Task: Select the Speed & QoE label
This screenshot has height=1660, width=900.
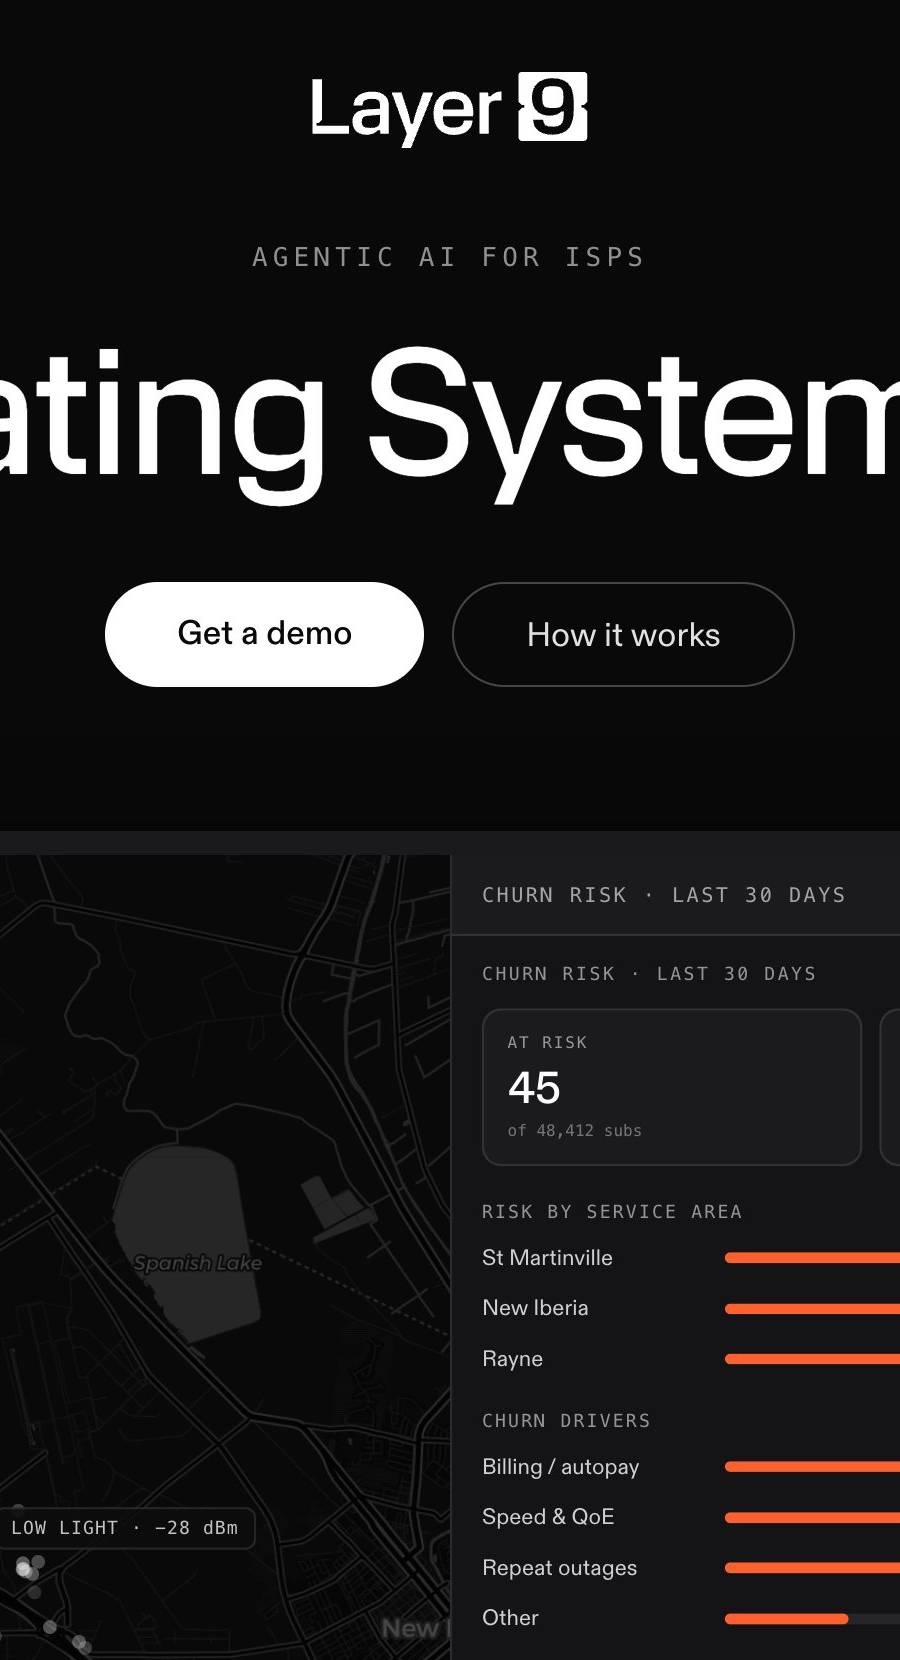Action: 548,1517
